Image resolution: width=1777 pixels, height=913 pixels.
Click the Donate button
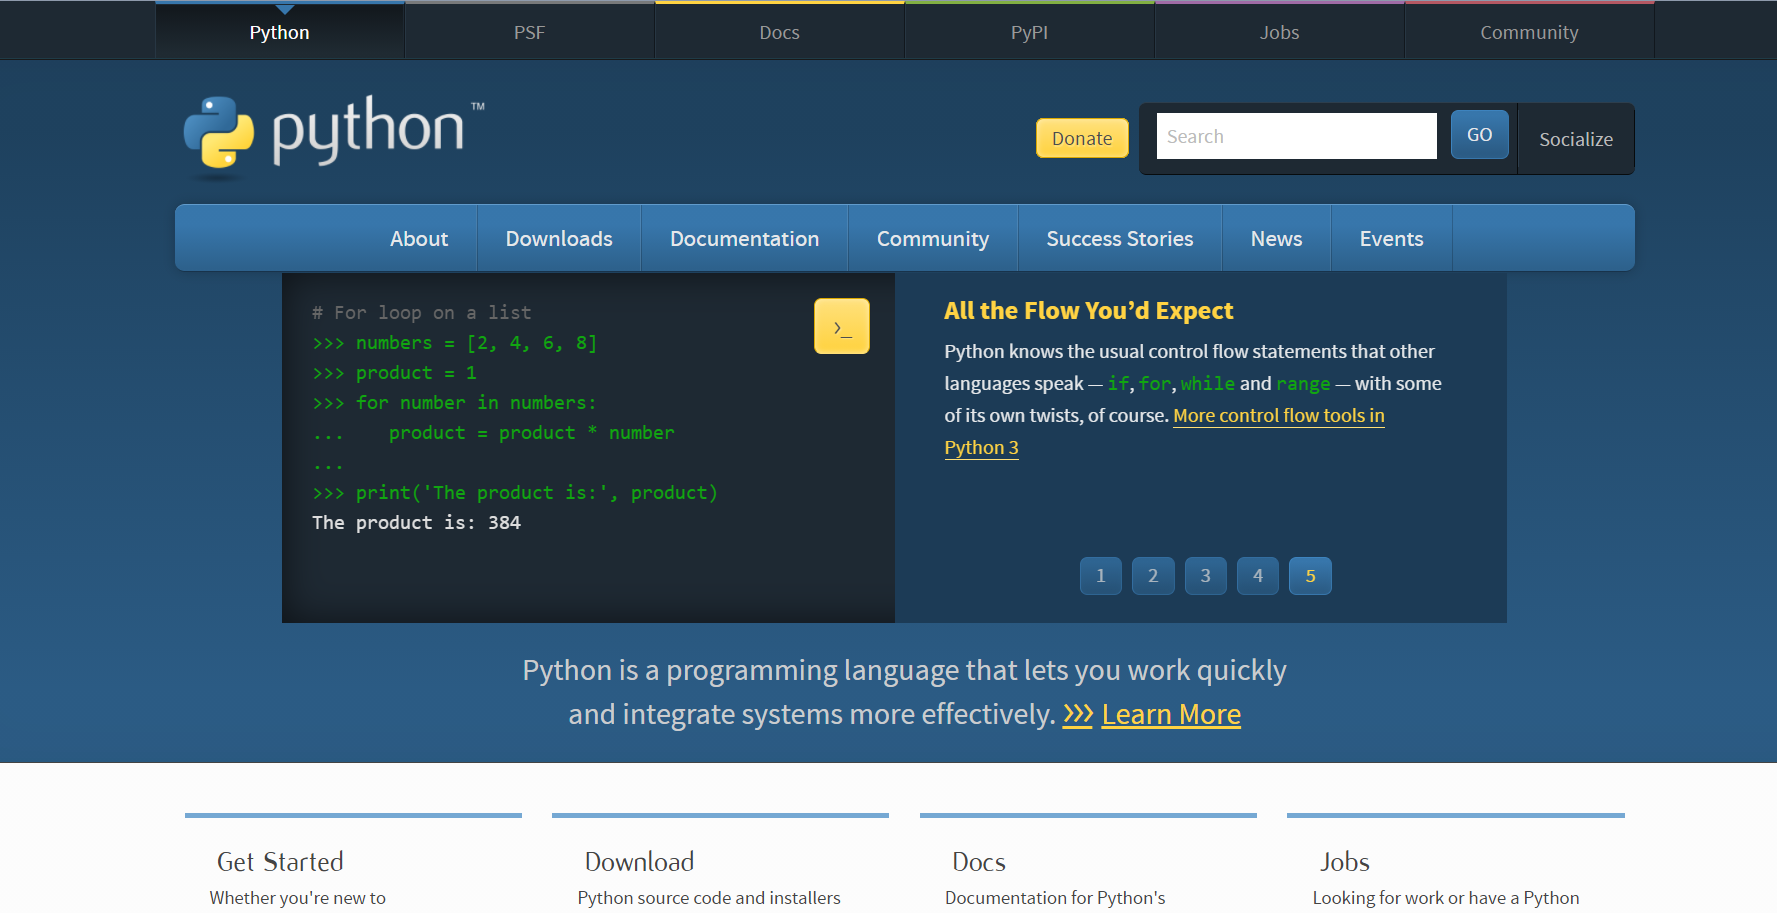pyautogui.click(x=1081, y=137)
